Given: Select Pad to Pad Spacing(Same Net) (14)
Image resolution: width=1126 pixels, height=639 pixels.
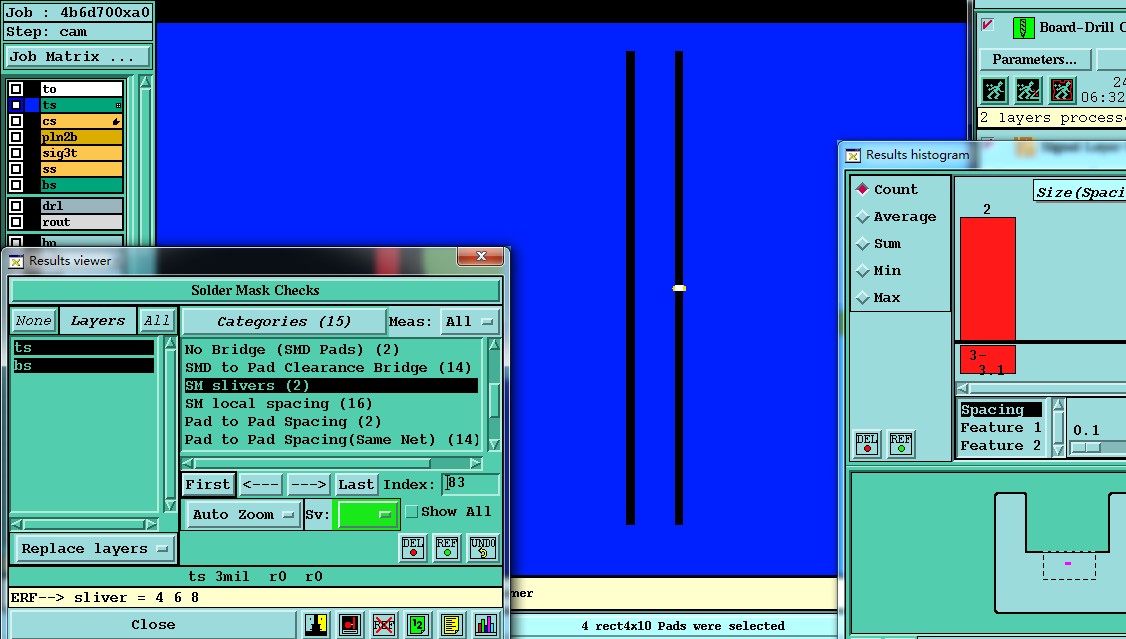Looking at the screenshot, I should [x=332, y=439].
